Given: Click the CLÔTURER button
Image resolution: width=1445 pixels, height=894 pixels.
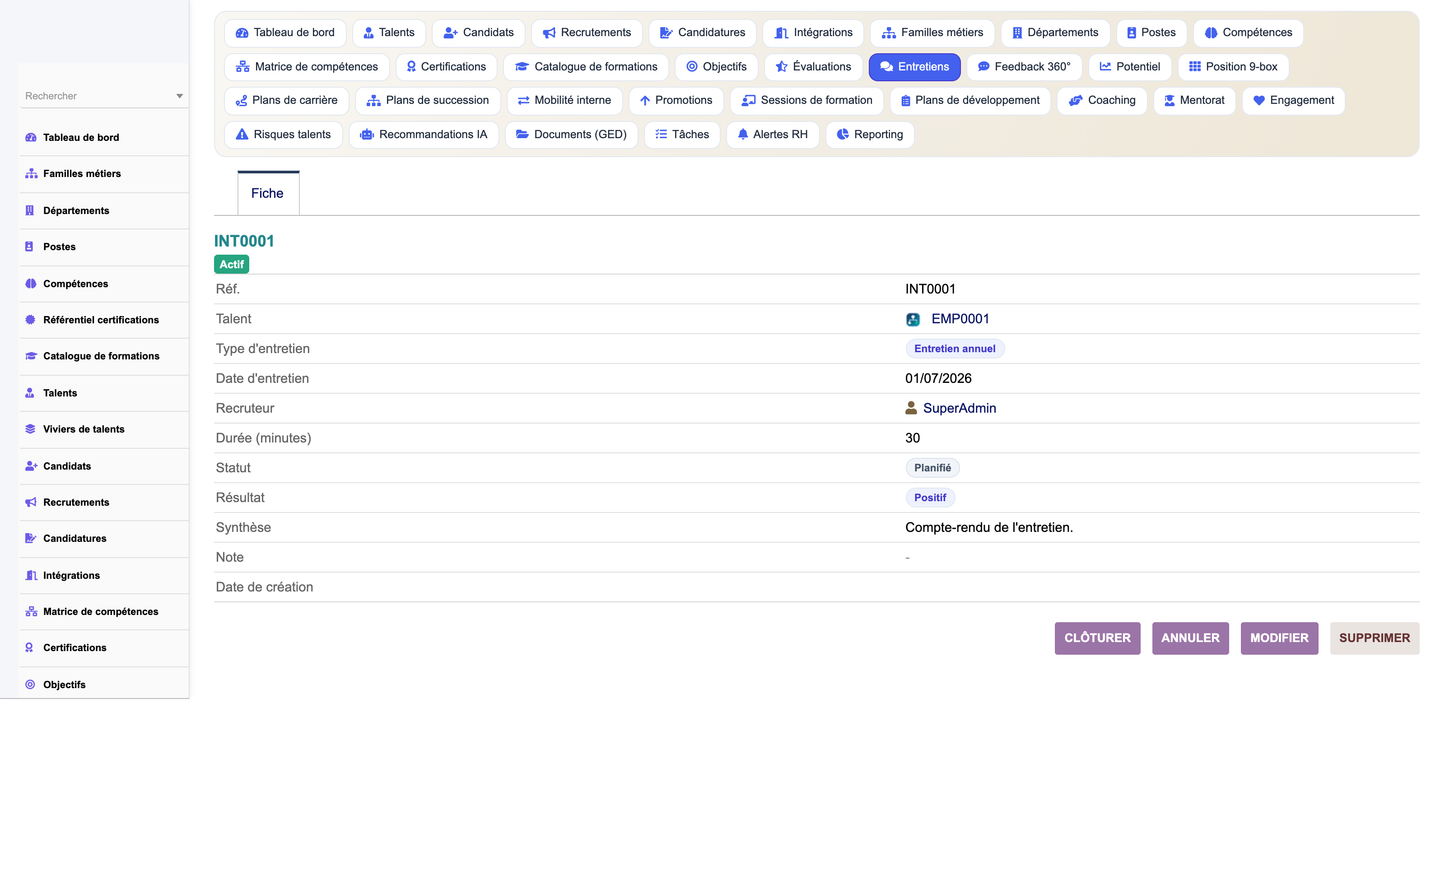Looking at the screenshot, I should pyautogui.click(x=1097, y=638).
